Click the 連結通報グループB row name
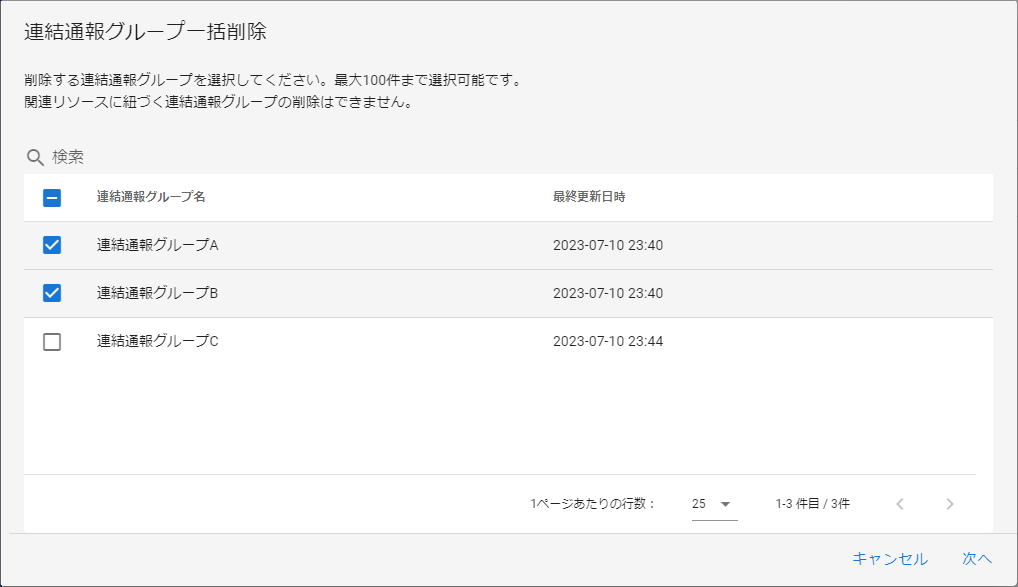1018x587 pixels. [157, 293]
